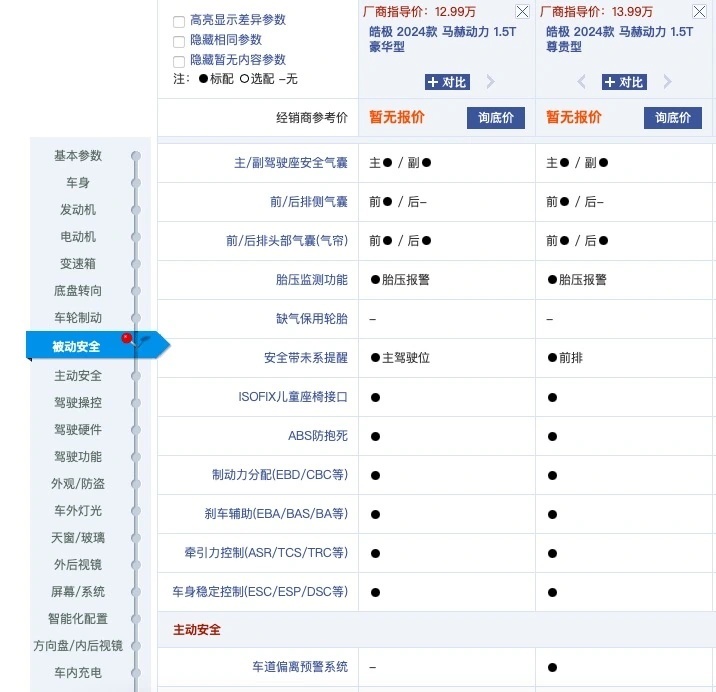716x692 pixels.
Task: Open 车道偏离预警系统 parameter link
Action: tap(300, 667)
